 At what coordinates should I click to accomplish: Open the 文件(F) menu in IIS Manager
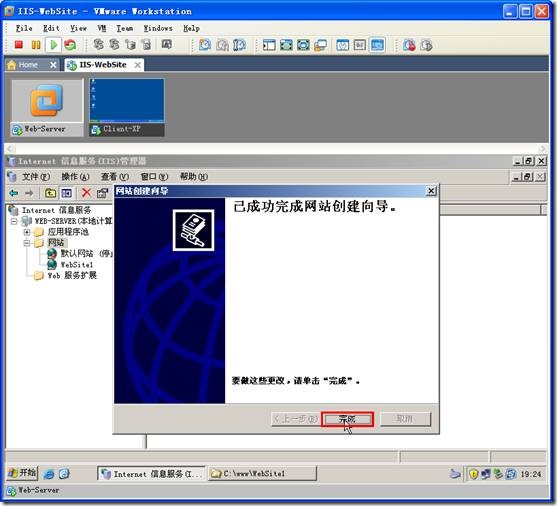[36, 177]
